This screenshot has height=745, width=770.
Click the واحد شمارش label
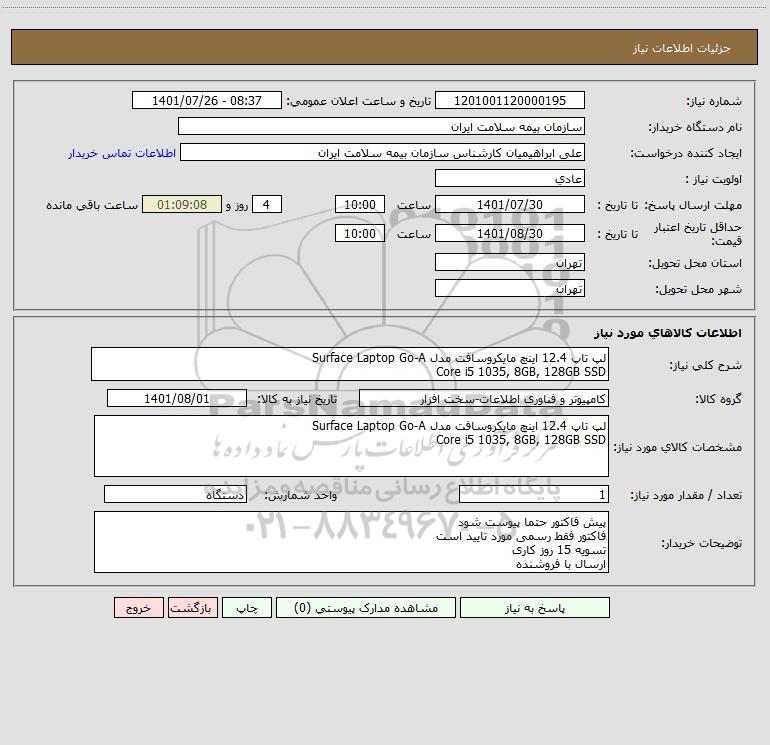(301, 495)
